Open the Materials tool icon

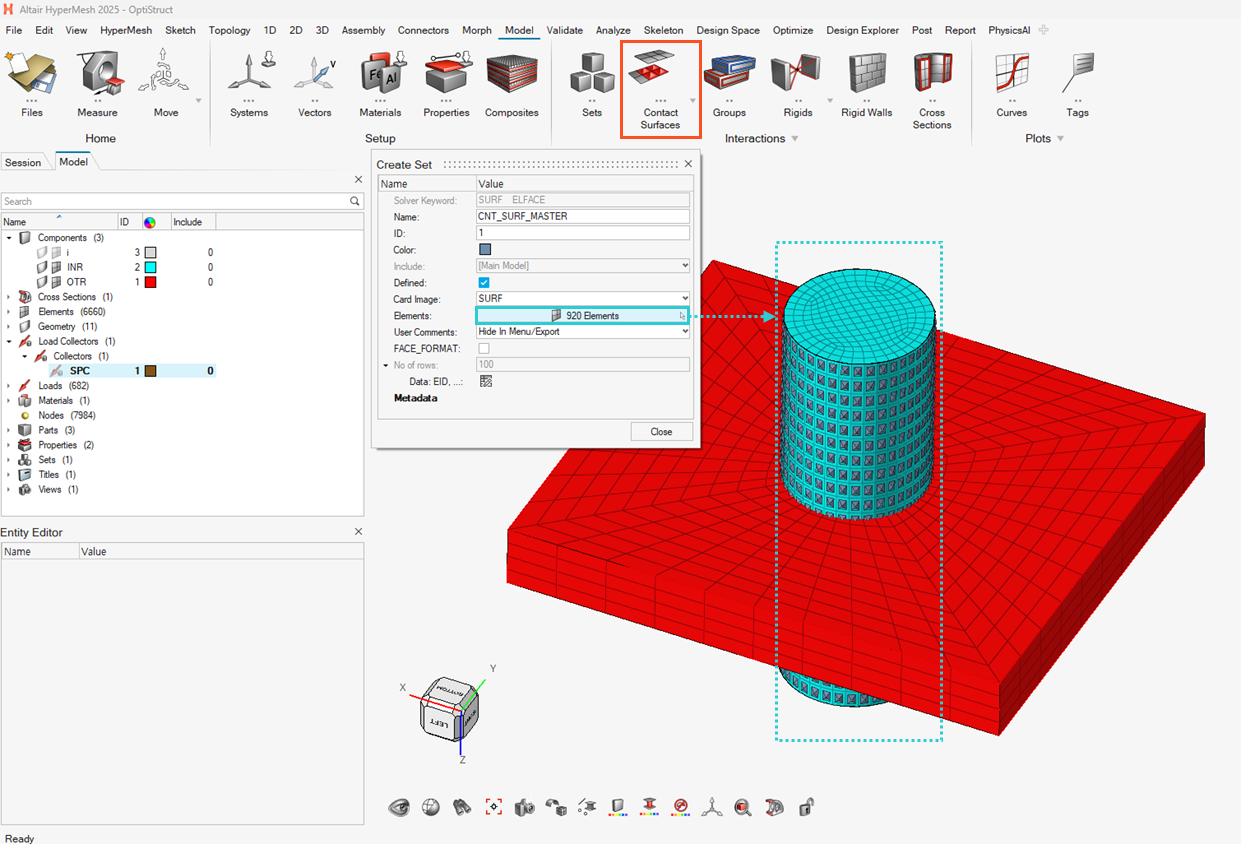click(380, 74)
